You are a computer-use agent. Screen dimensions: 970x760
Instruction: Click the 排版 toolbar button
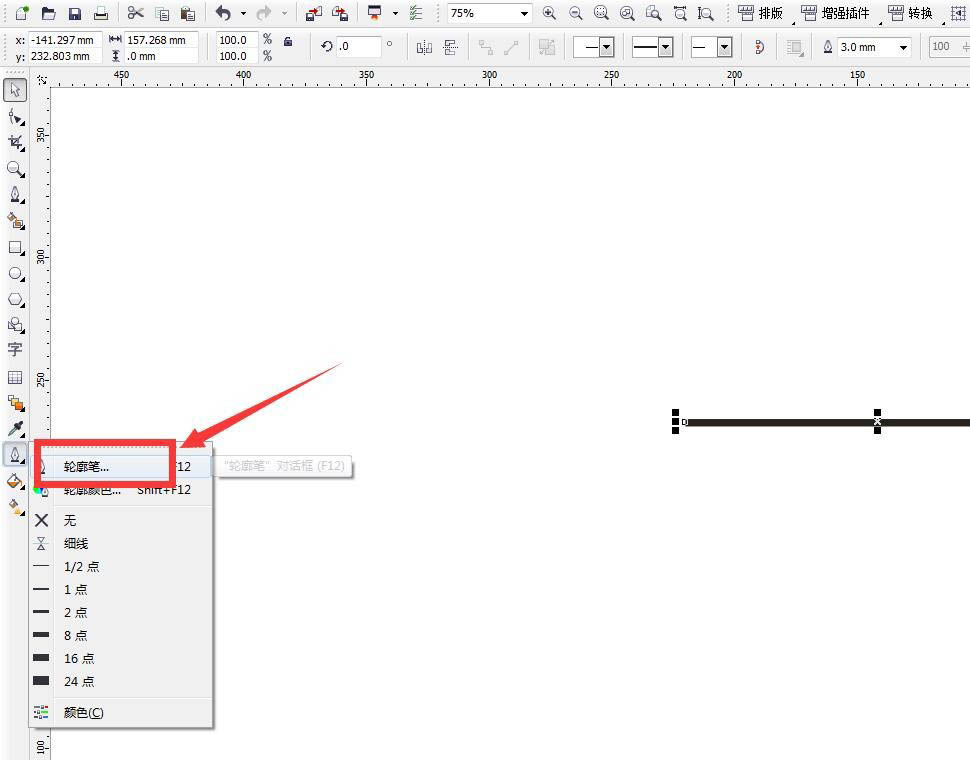pyautogui.click(x=761, y=13)
